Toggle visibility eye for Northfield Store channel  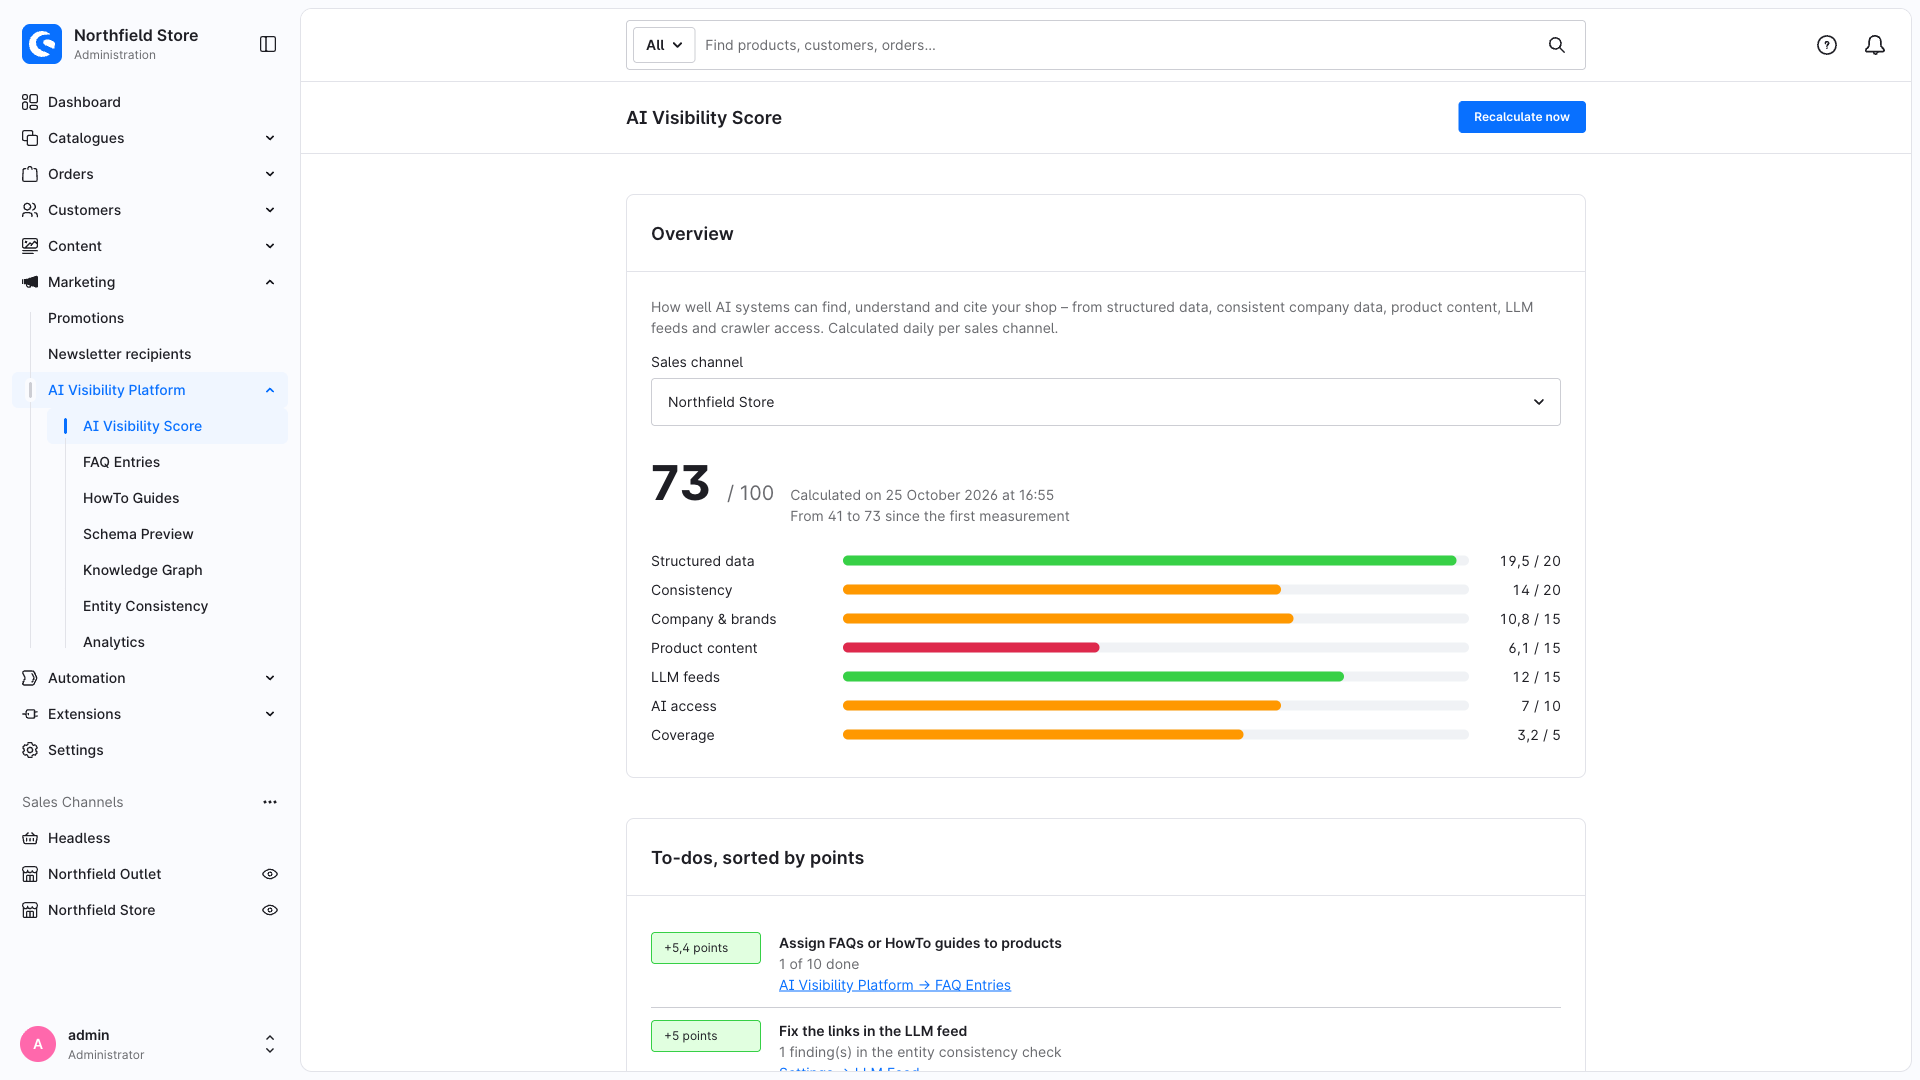point(270,910)
